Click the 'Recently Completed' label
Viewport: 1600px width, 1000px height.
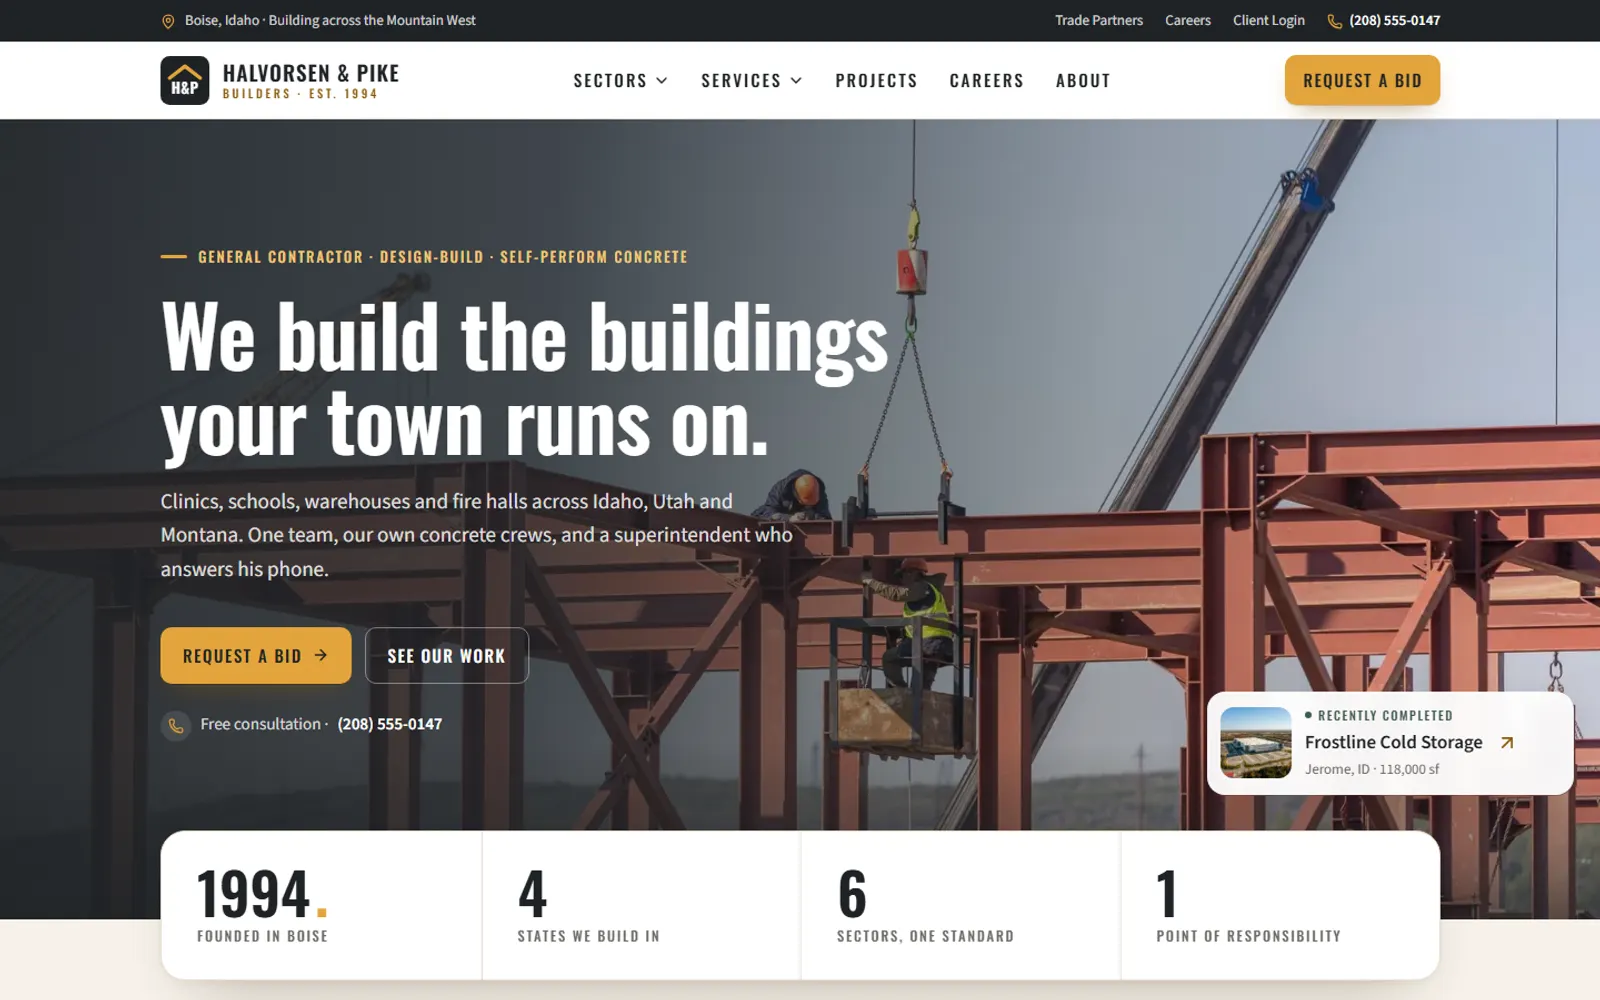point(1385,716)
